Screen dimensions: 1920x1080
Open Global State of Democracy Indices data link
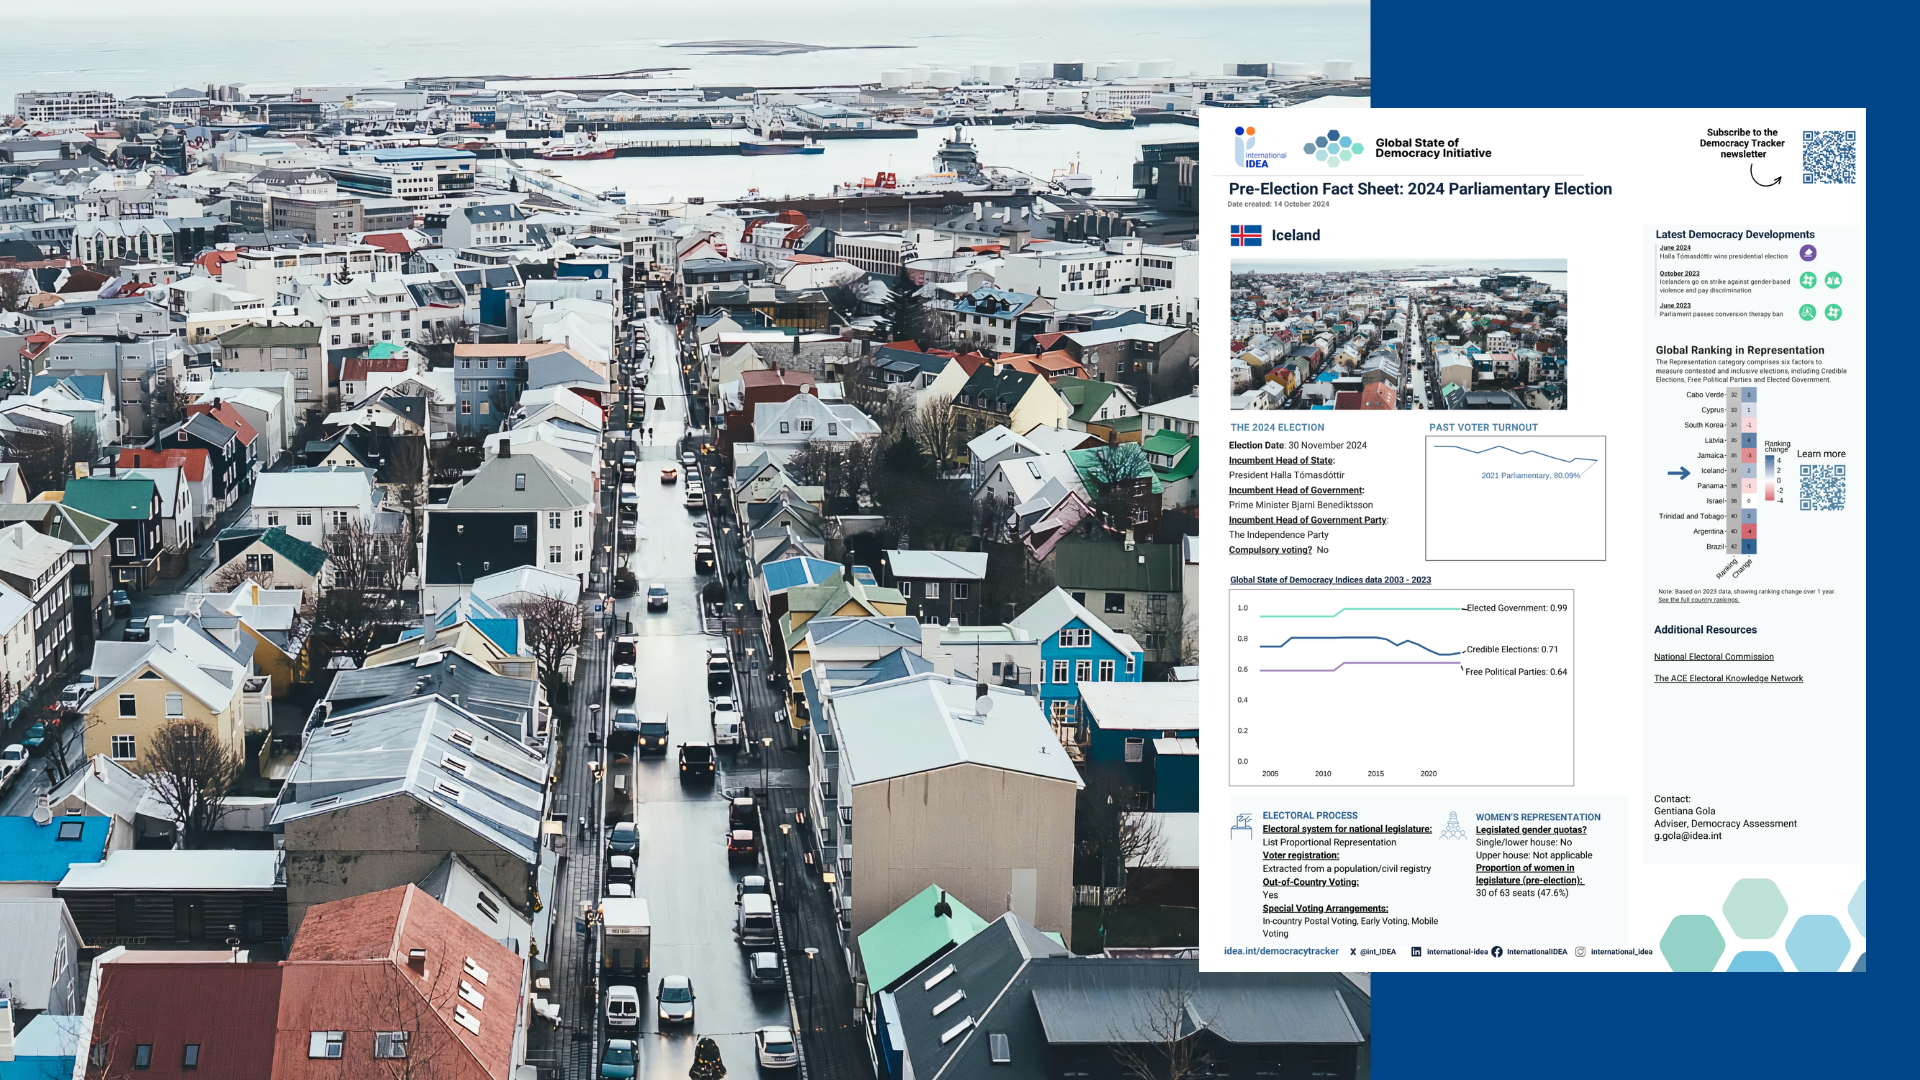point(1330,580)
